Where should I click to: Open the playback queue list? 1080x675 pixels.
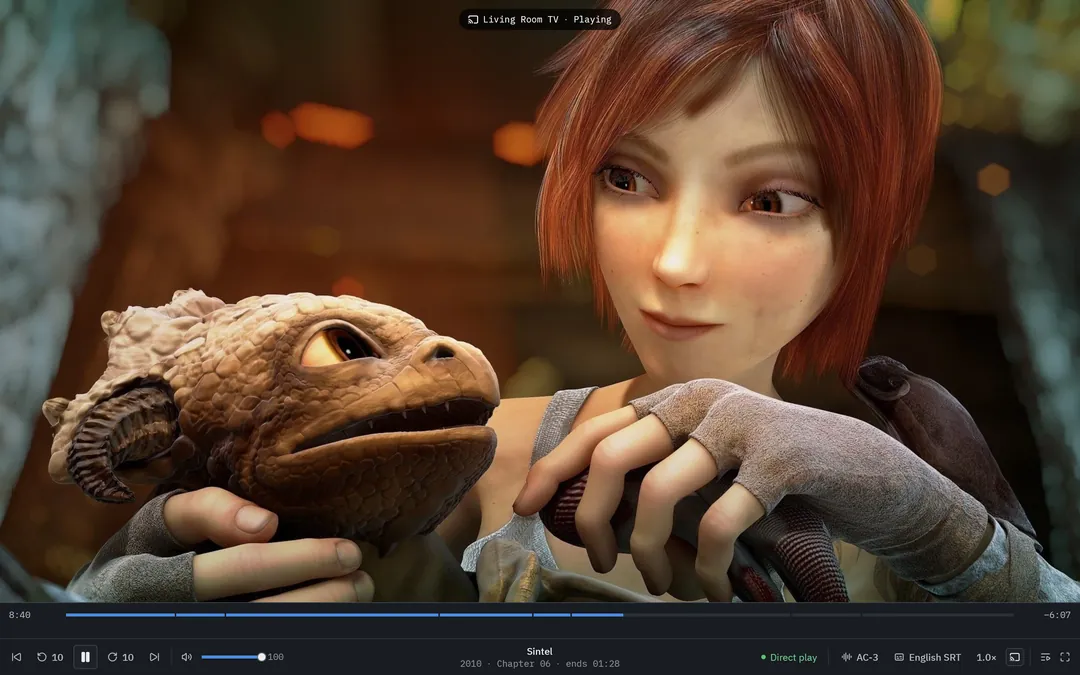[x=1046, y=657]
